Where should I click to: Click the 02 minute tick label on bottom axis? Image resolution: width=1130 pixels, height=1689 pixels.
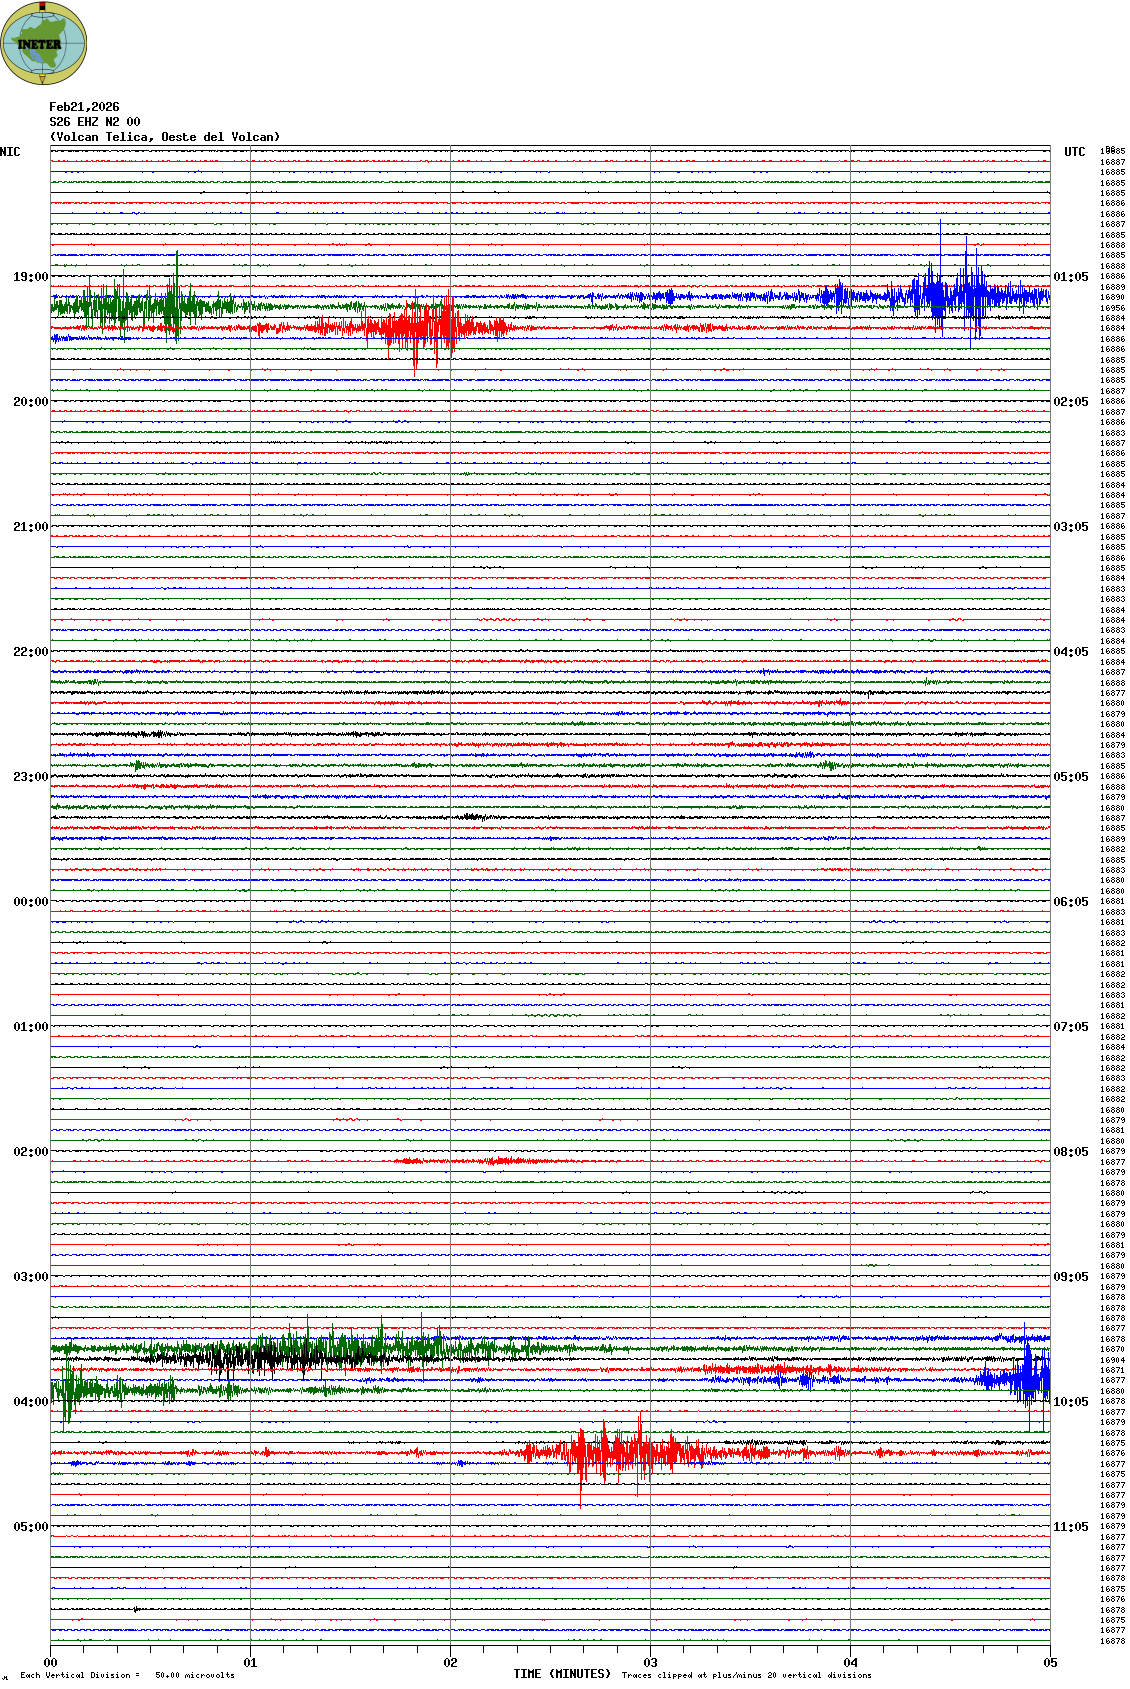[x=451, y=1663]
